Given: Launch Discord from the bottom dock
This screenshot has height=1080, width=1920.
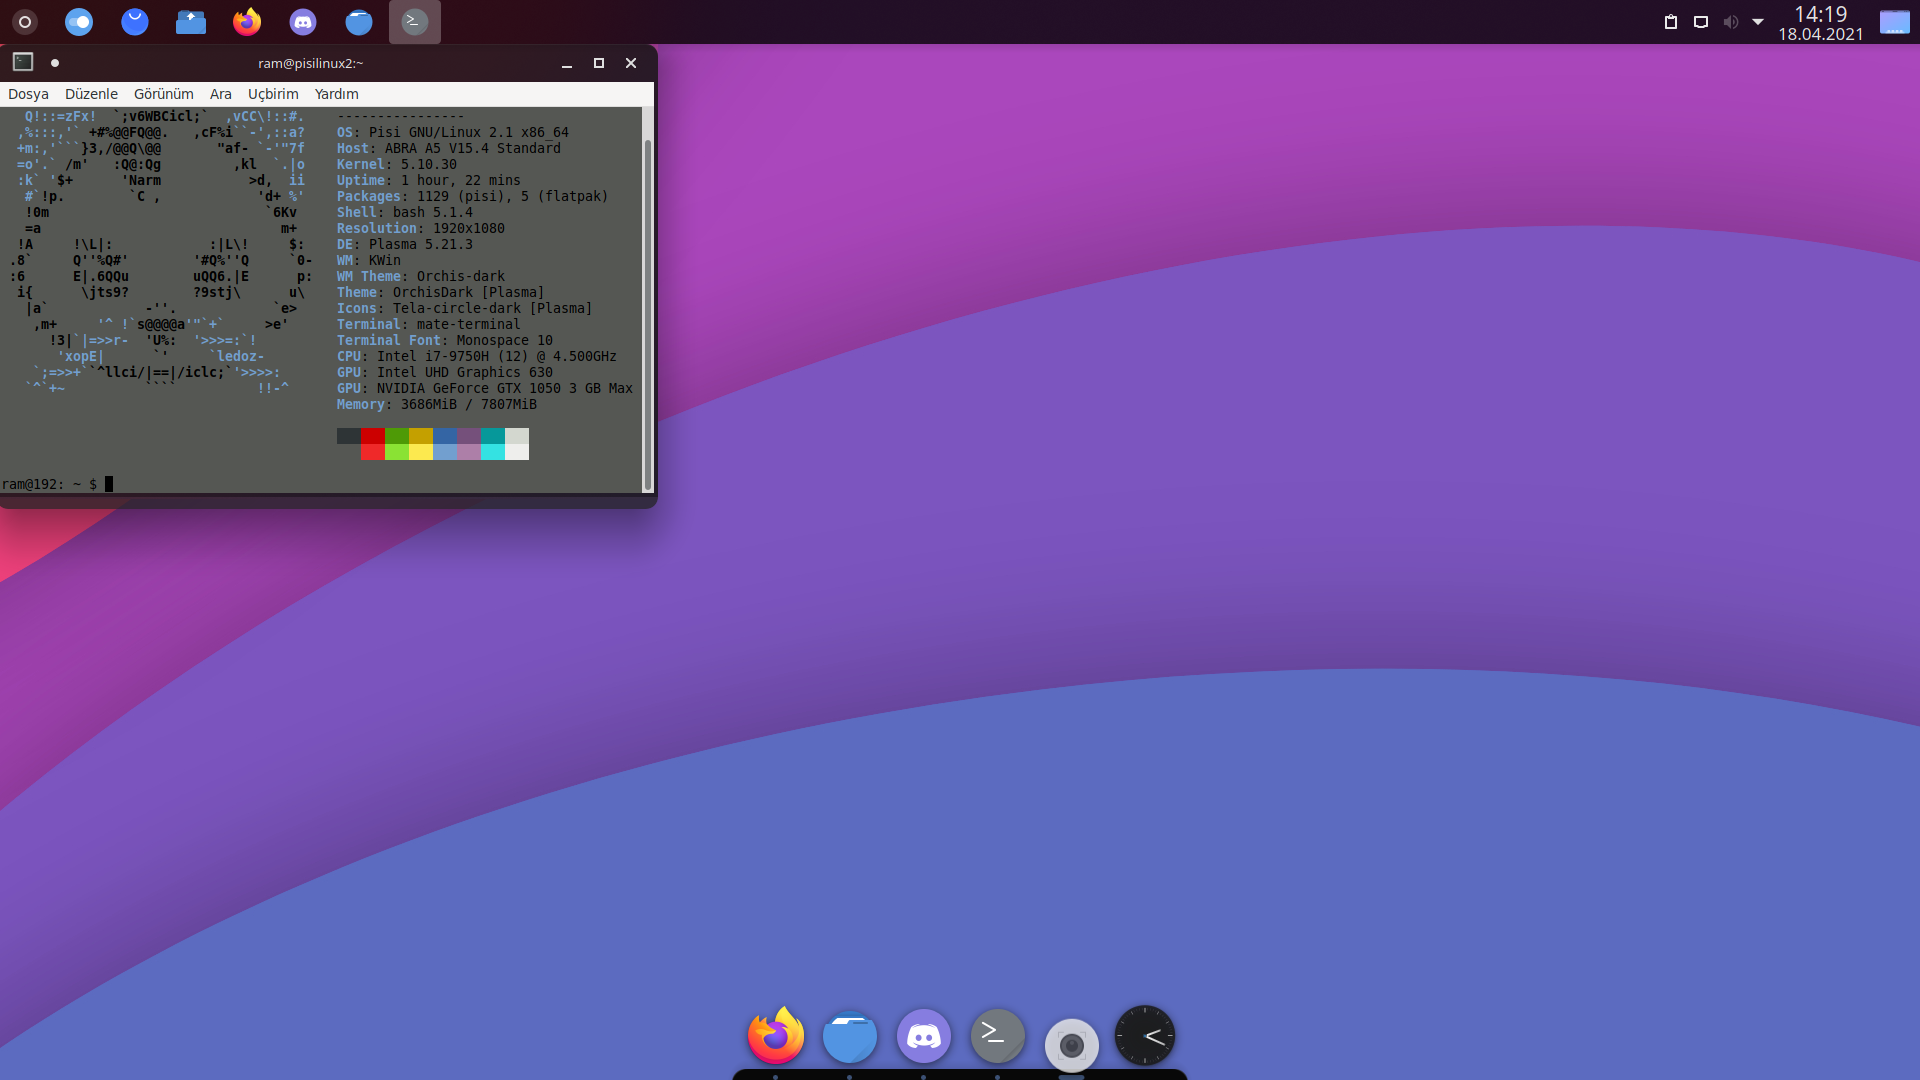Looking at the screenshot, I should (x=923, y=1037).
